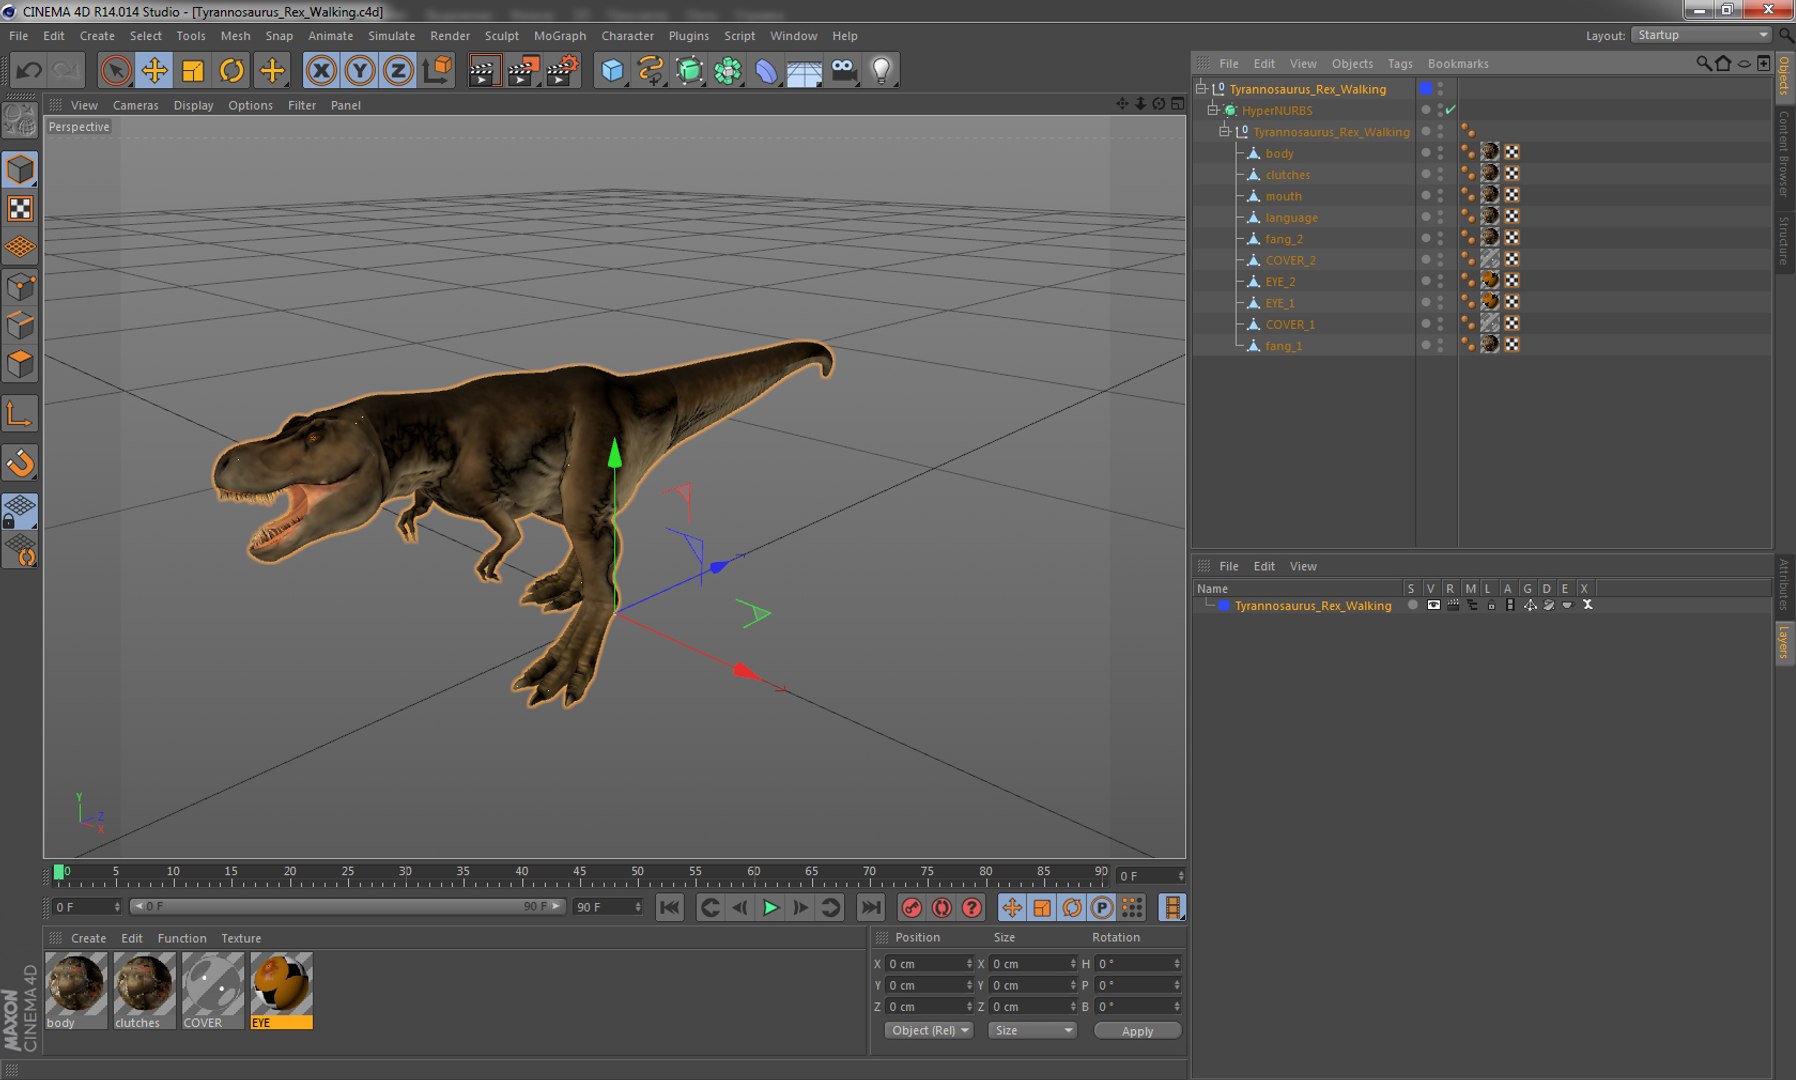Open Render Settings icon
The width and height of the screenshot is (1796, 1080).
pos(563,70)
